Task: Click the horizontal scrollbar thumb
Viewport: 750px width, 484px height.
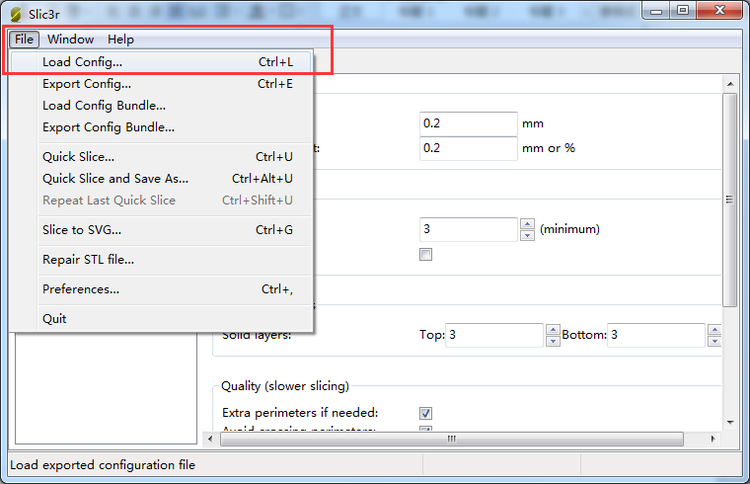Action: (x=452, y=439)
